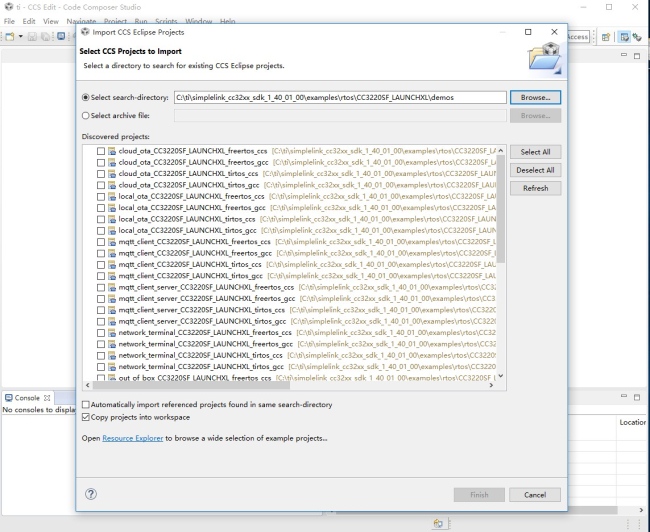
Task: Click the mqtt_client tirtos_gcc project icon
Action: click(112, 275)
